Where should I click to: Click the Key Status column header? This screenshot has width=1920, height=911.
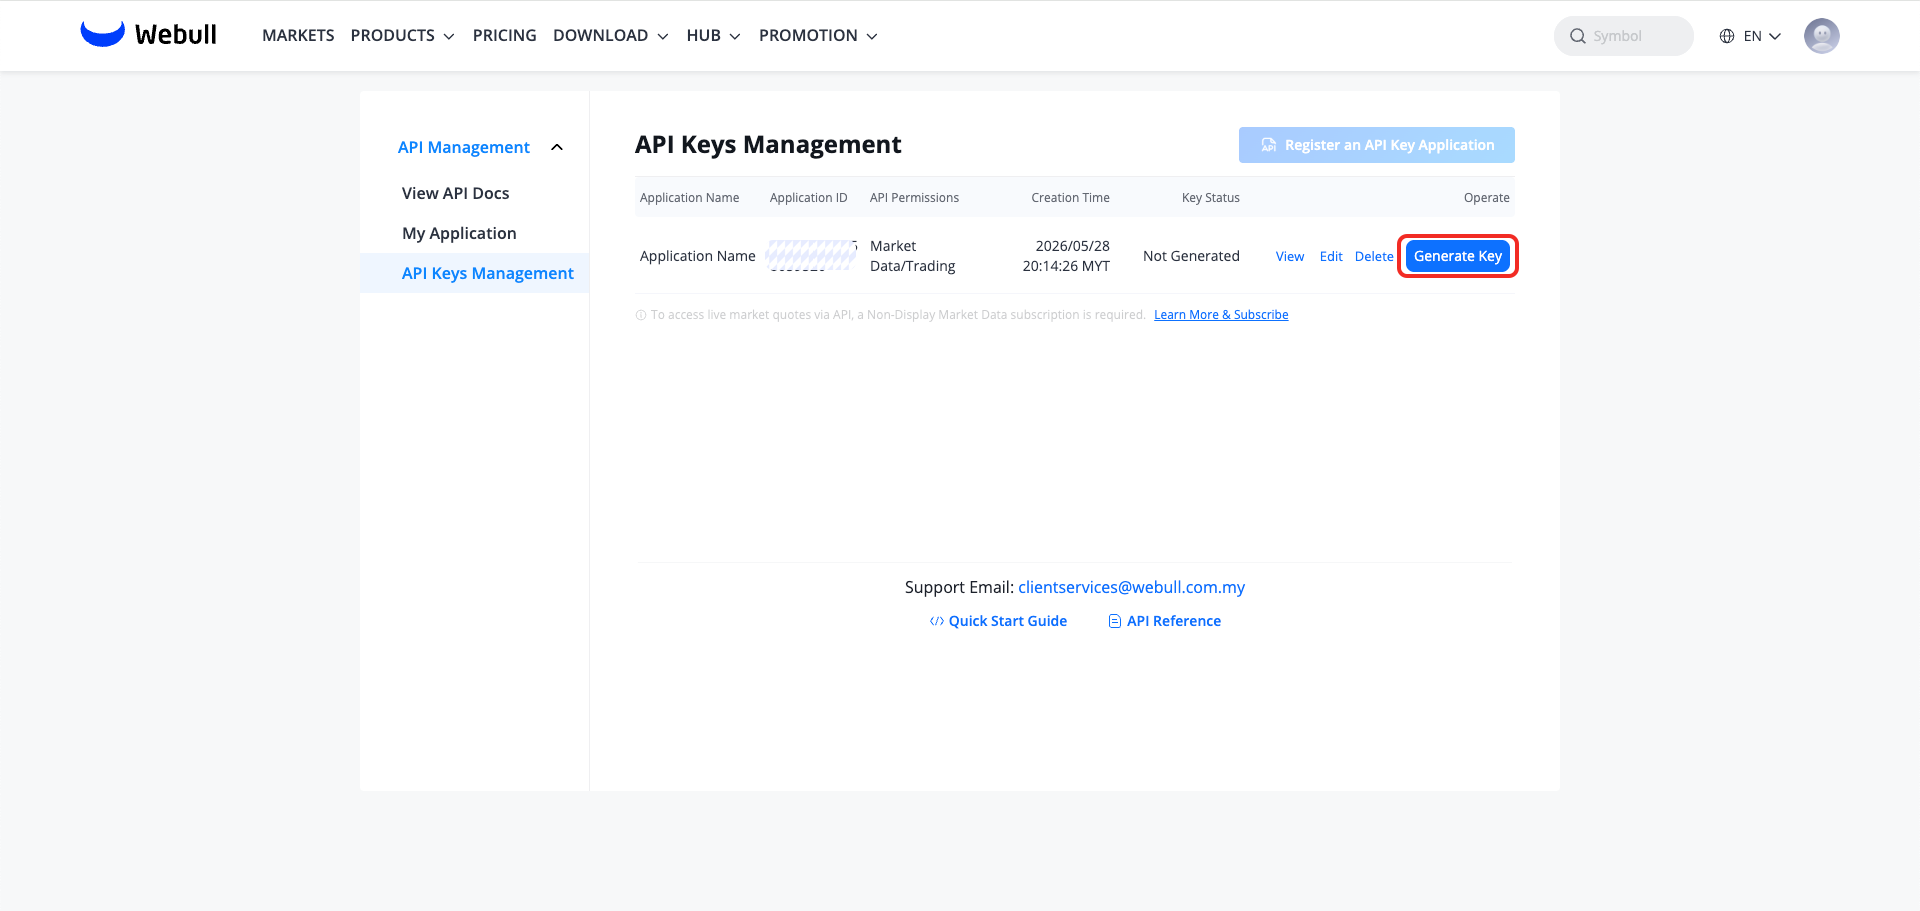pyautogui.click(x=1210, y=198)
